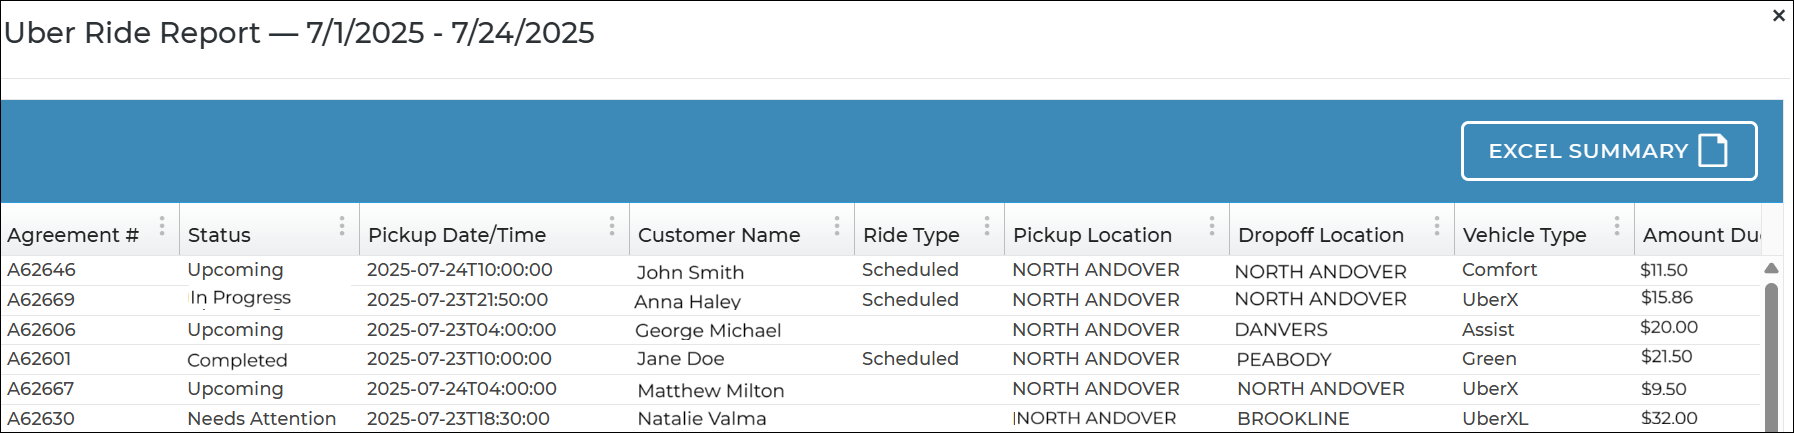Open Customer Name column menu dots
The image size is (1794, 433).
pyautogui.click(x=837, y=227)
